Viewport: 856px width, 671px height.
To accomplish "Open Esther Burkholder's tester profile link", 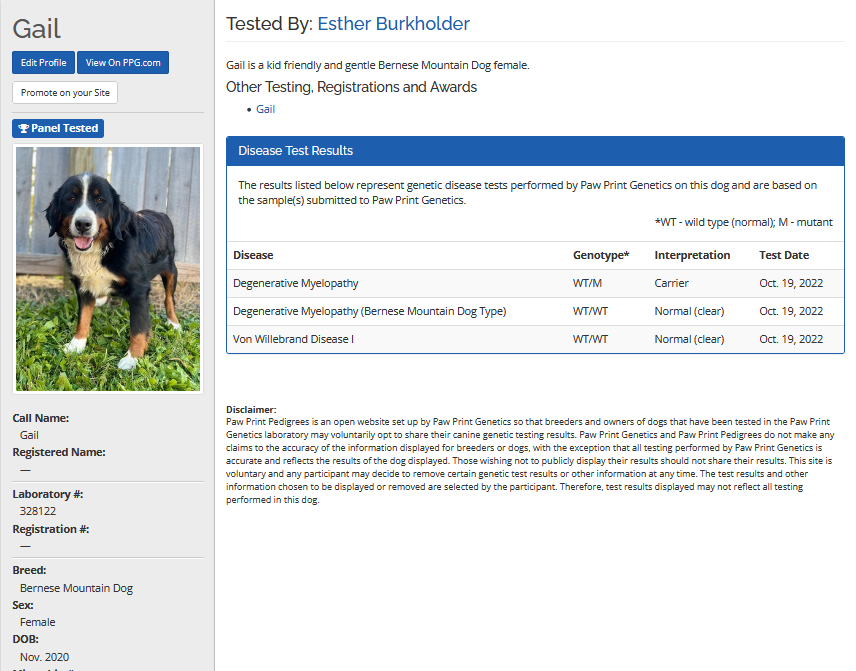I will click(x=393, y=24).
